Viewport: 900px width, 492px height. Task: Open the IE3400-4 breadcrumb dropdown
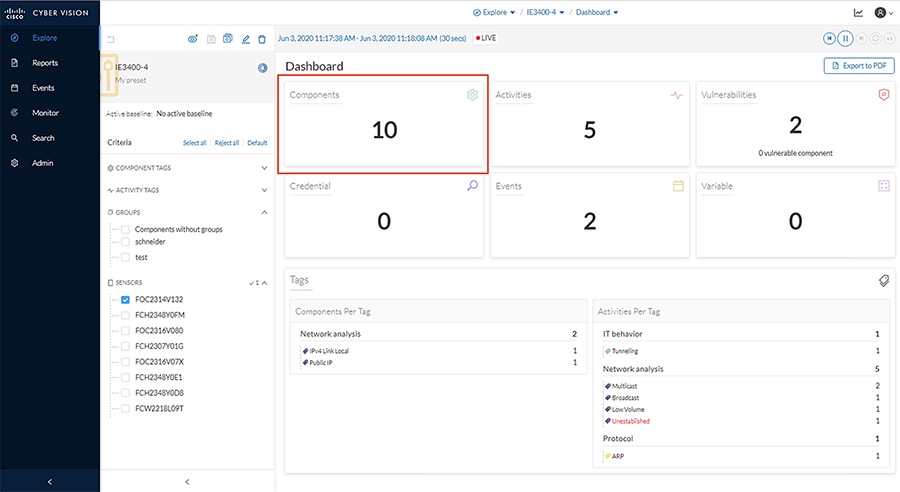(x=545, y=13)
